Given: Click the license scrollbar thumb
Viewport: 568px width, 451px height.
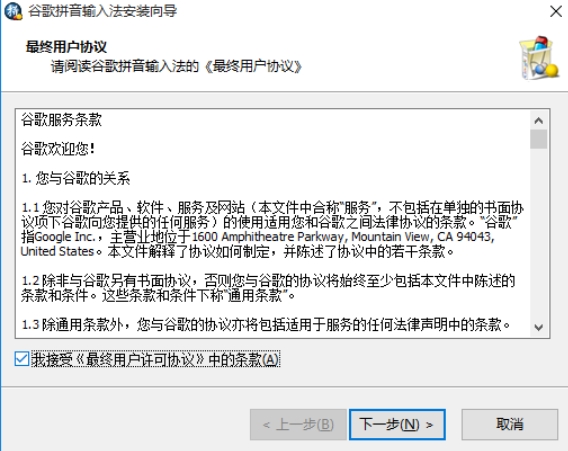Looking at the screenshot, I should tap(539, 139).
